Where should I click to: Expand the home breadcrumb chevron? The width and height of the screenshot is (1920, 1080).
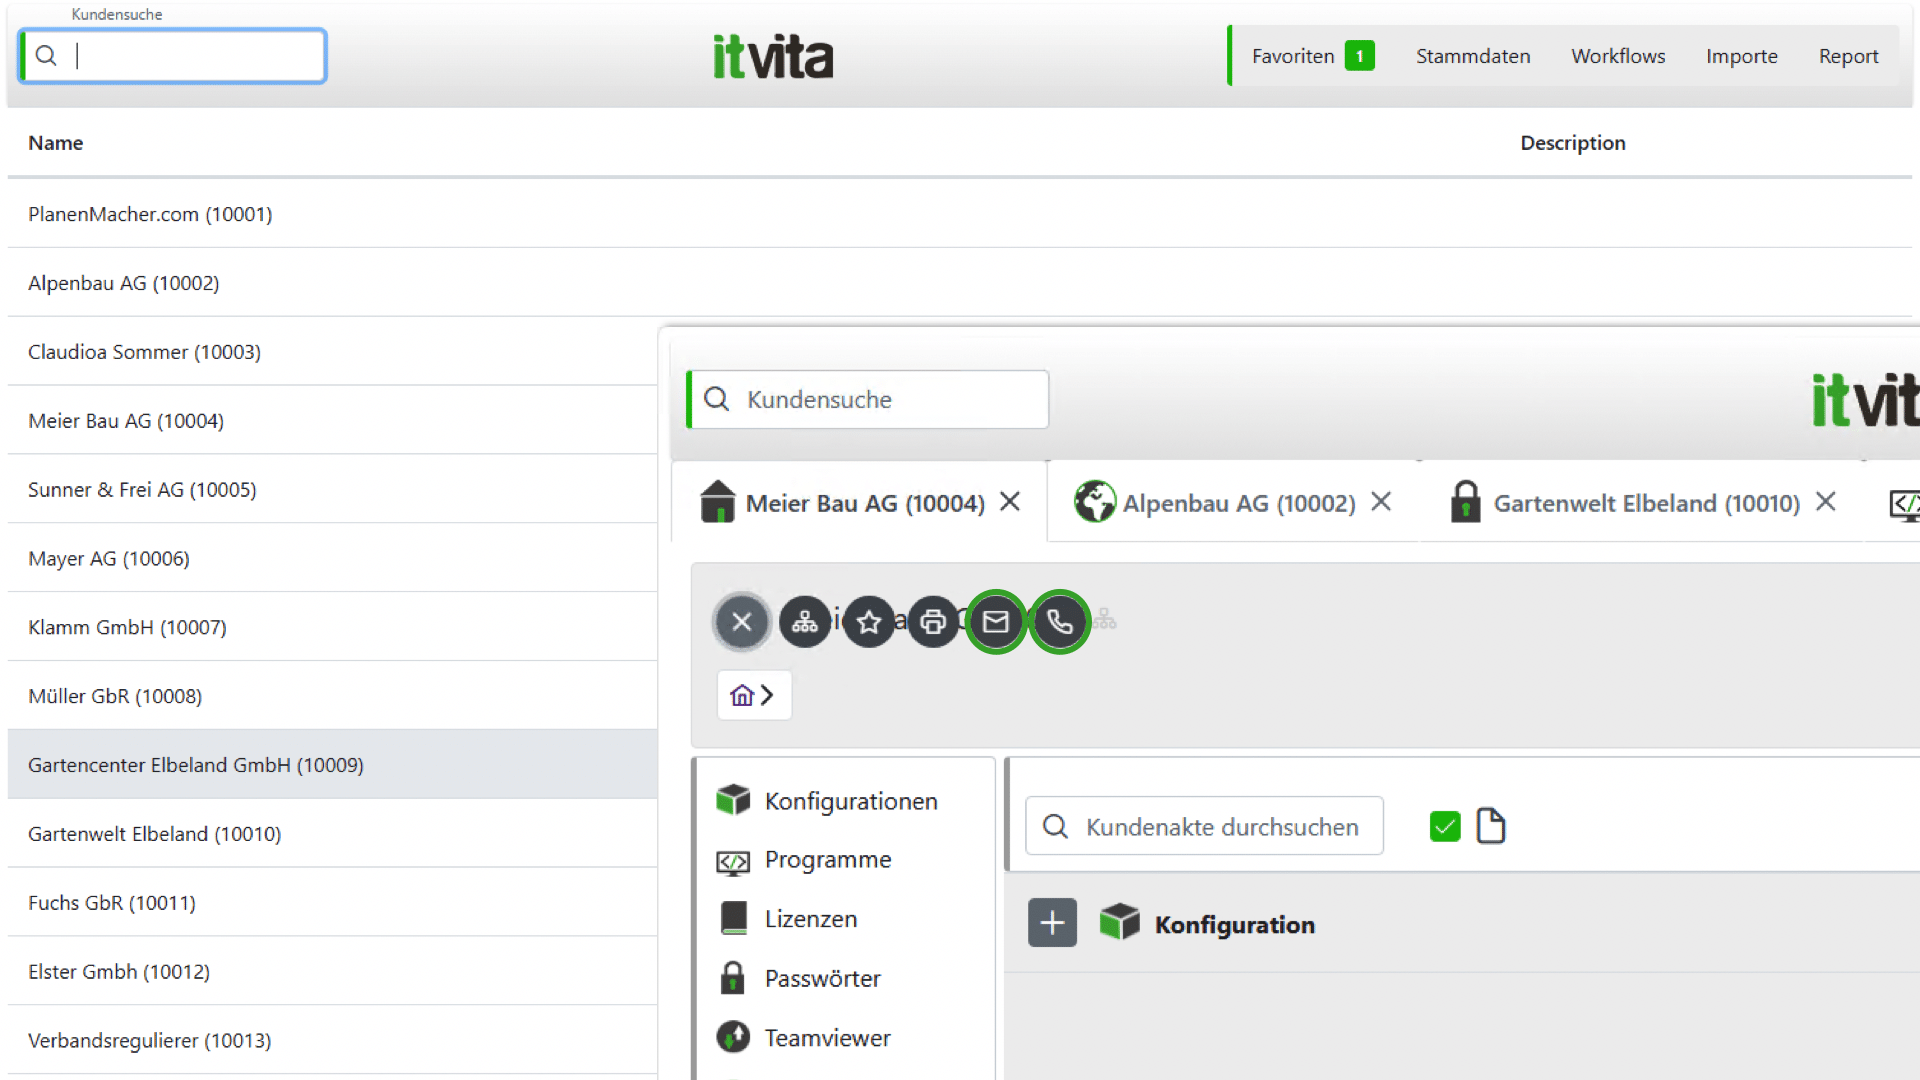pyautogui.click(x=767, y=695)
